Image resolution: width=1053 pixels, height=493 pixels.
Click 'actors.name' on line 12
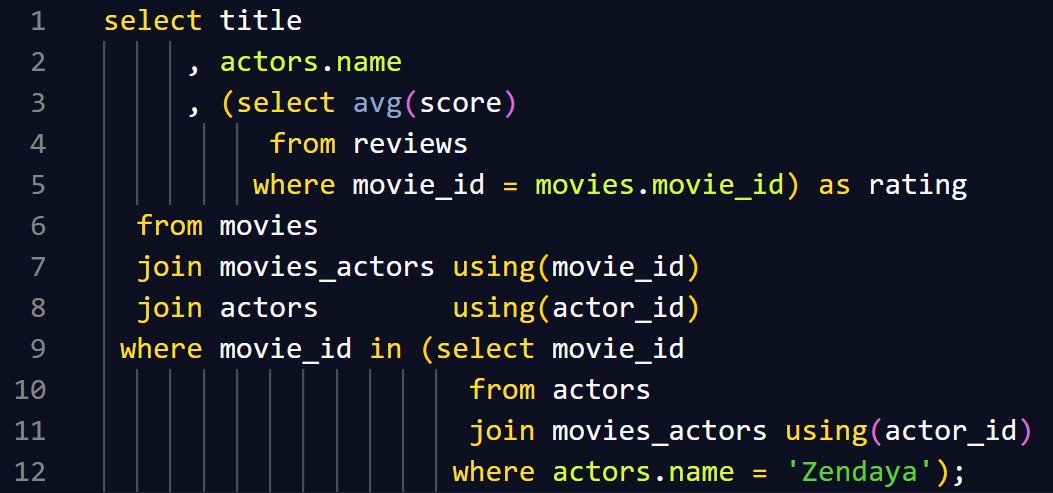pyautogui.click(x=643, y=472)
